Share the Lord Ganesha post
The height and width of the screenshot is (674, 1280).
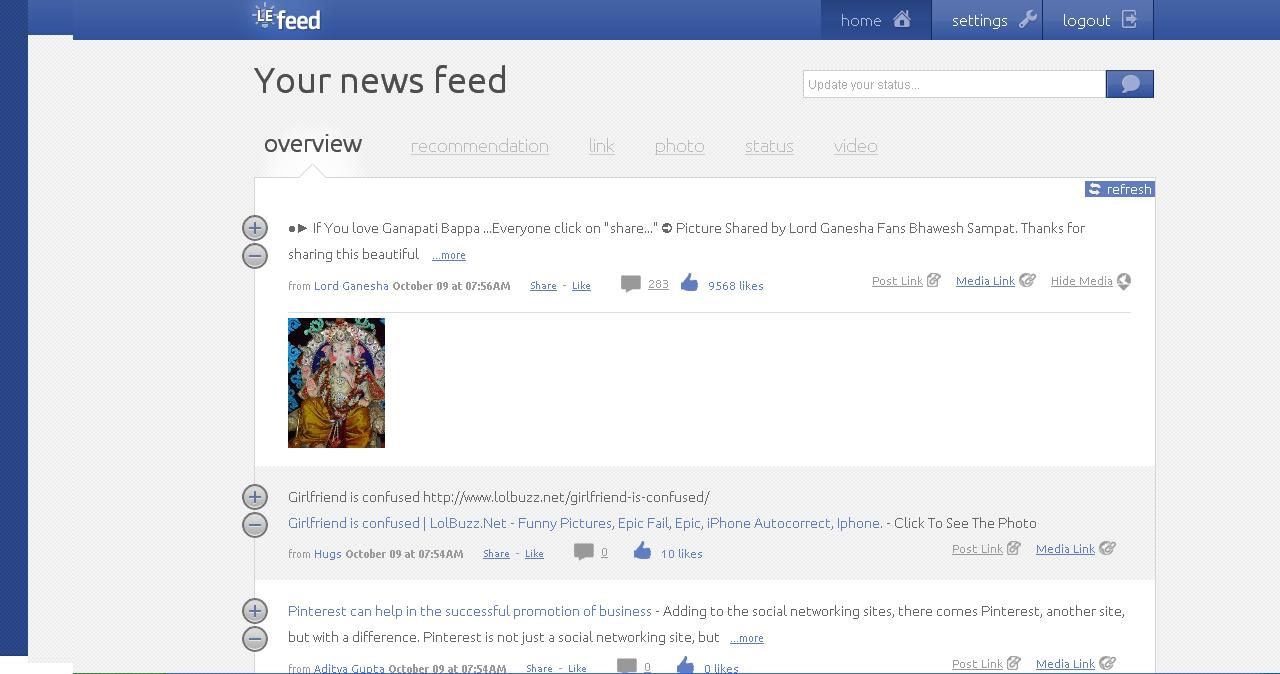[543, 286]
